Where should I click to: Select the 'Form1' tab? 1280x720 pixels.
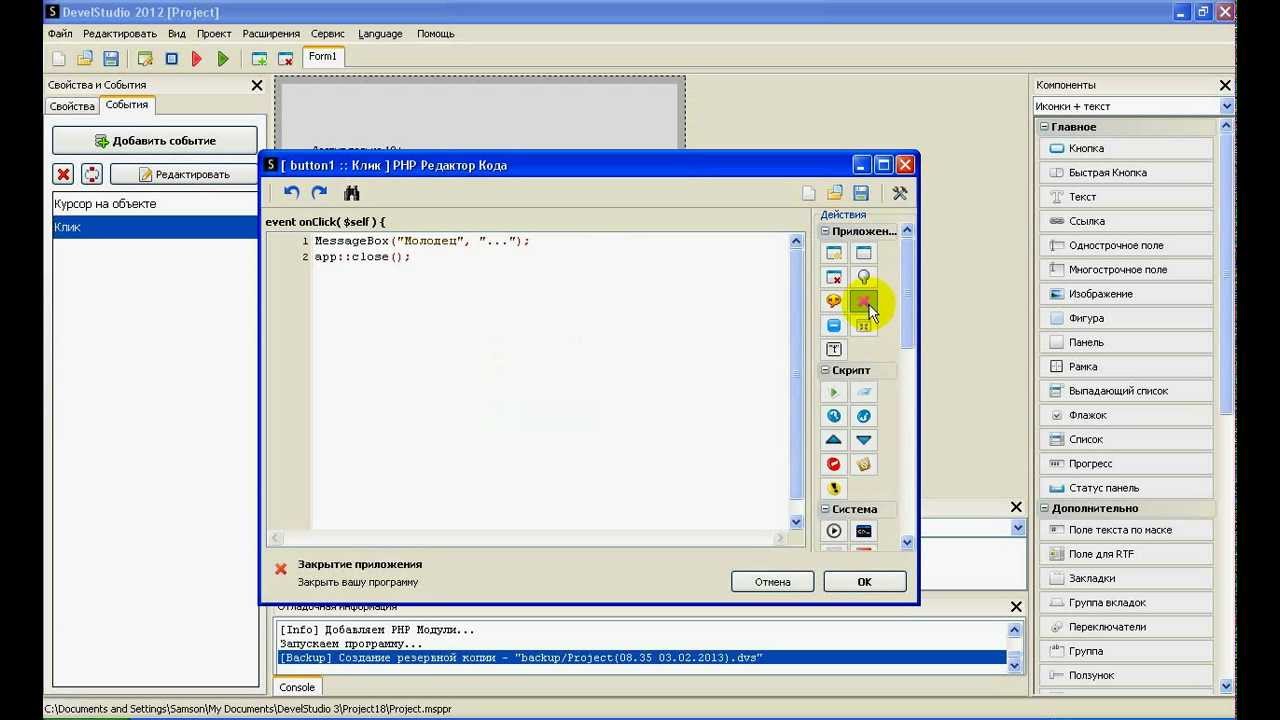(323, 57)
